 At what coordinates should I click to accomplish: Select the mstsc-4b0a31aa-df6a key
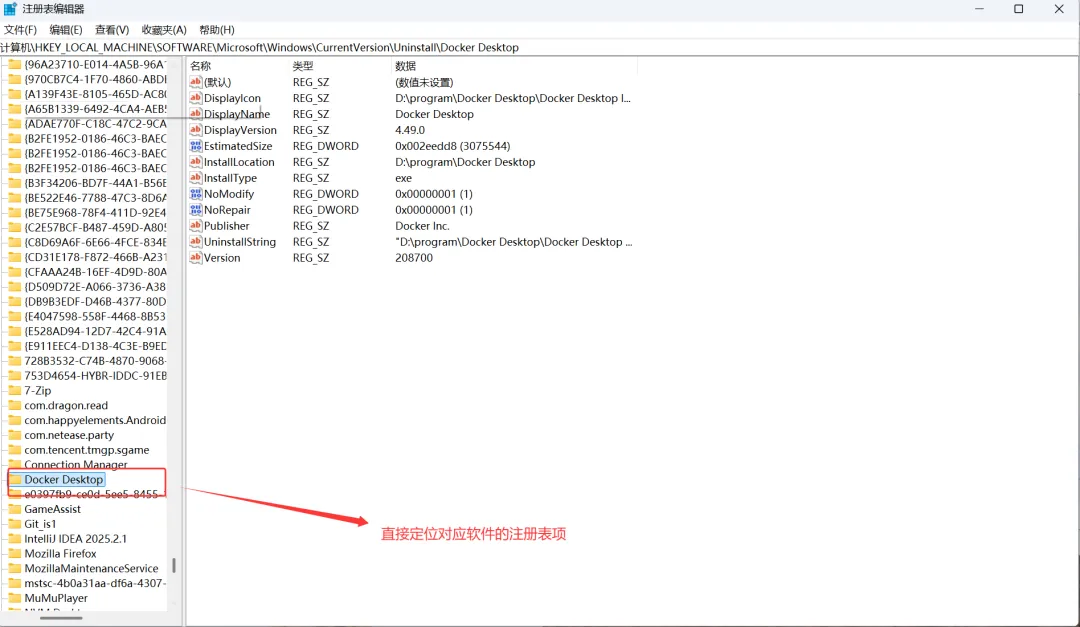(95, 583)
